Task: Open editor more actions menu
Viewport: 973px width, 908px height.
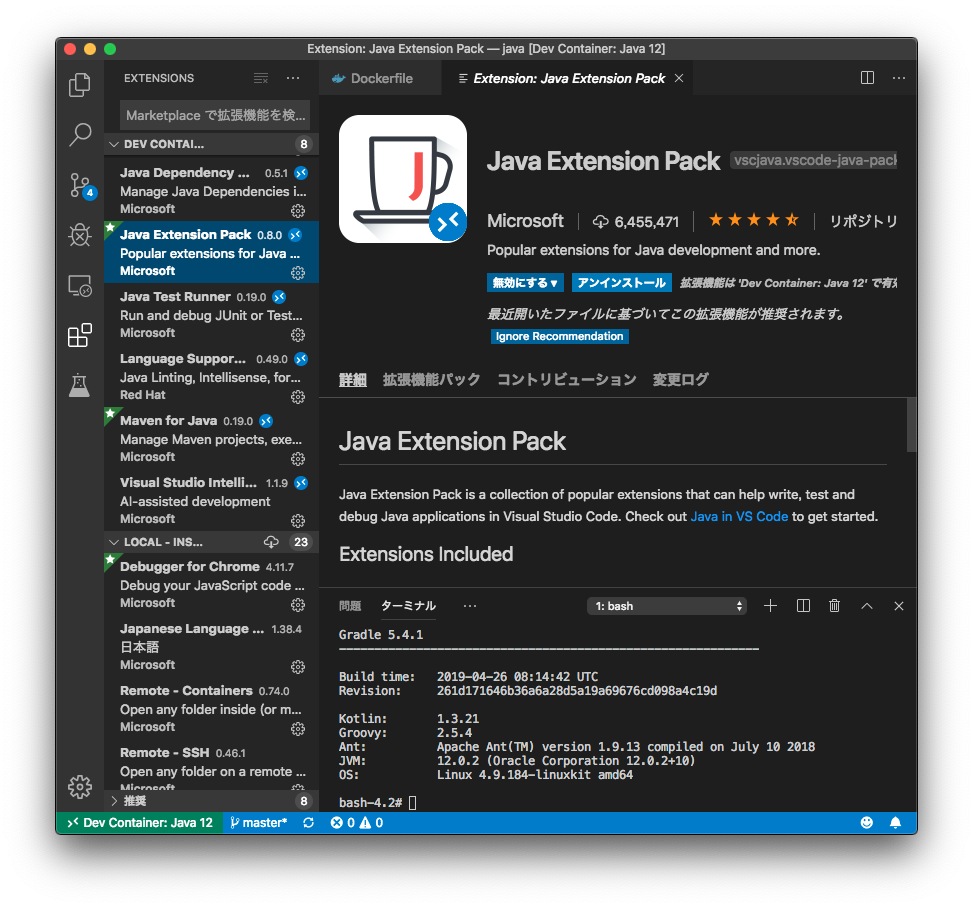Action: [x=899, y=78]
